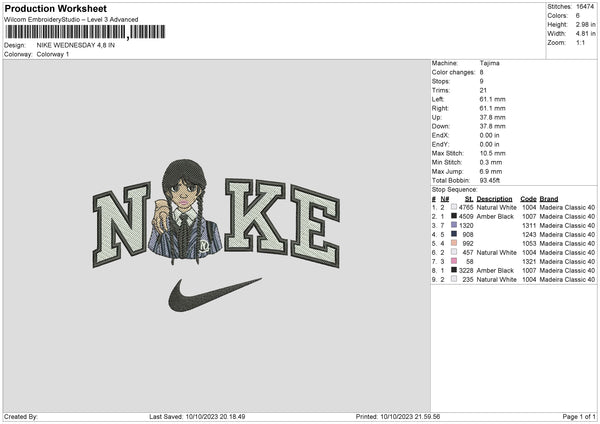Select code 1321 in the stop sequence
This screenshot has height=424, width=600.
click(x=530, y=261)
